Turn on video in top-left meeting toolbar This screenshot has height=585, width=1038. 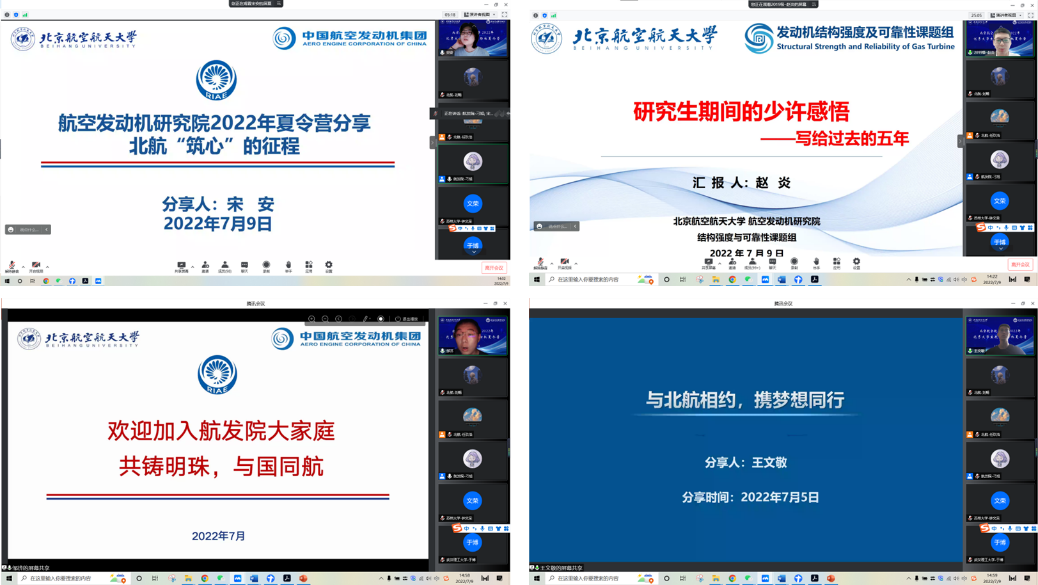[36, 265]
